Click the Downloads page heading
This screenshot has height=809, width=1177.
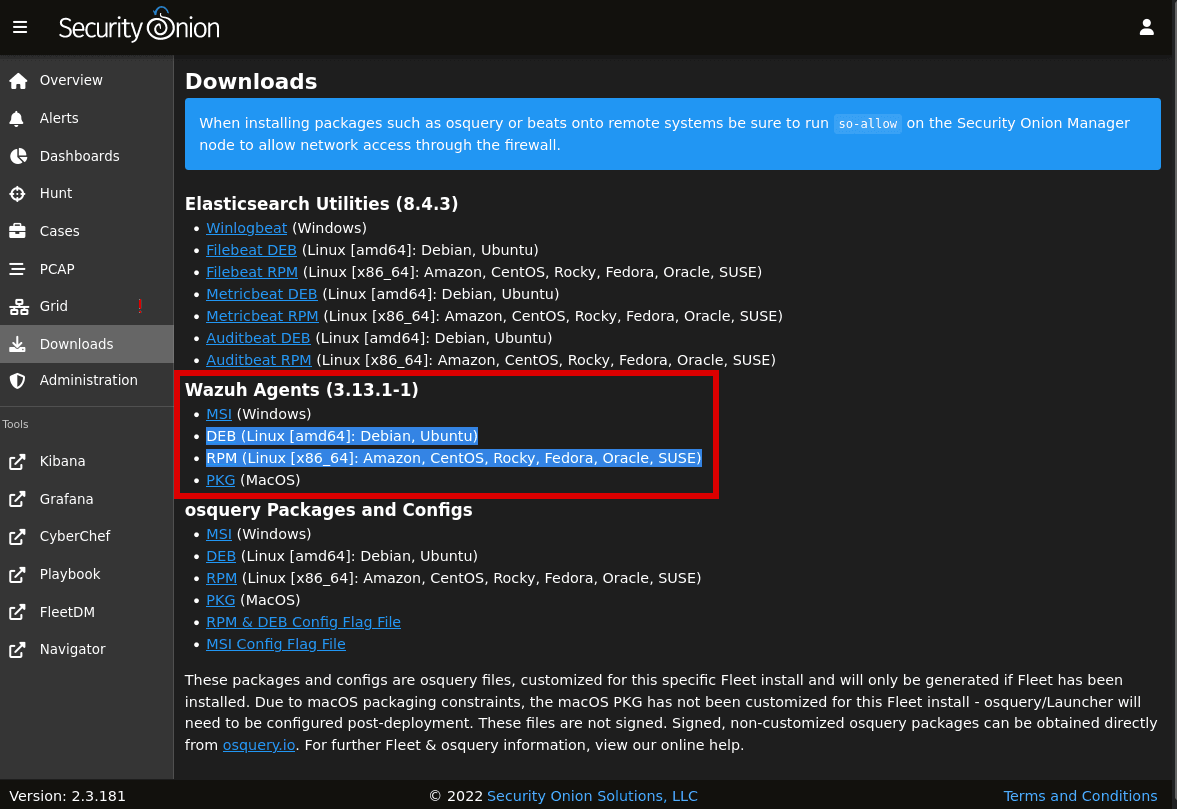(x=251, y=81)
